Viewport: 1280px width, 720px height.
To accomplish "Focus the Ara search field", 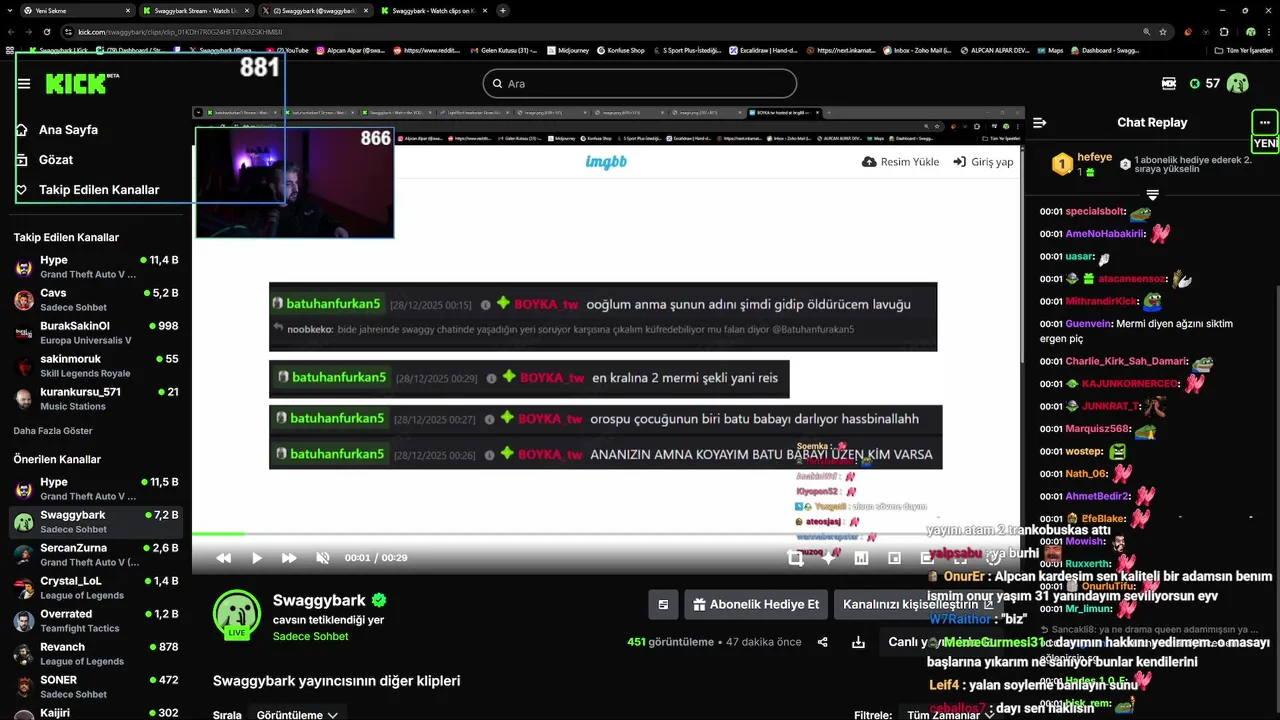I will [x=640, y=84].
